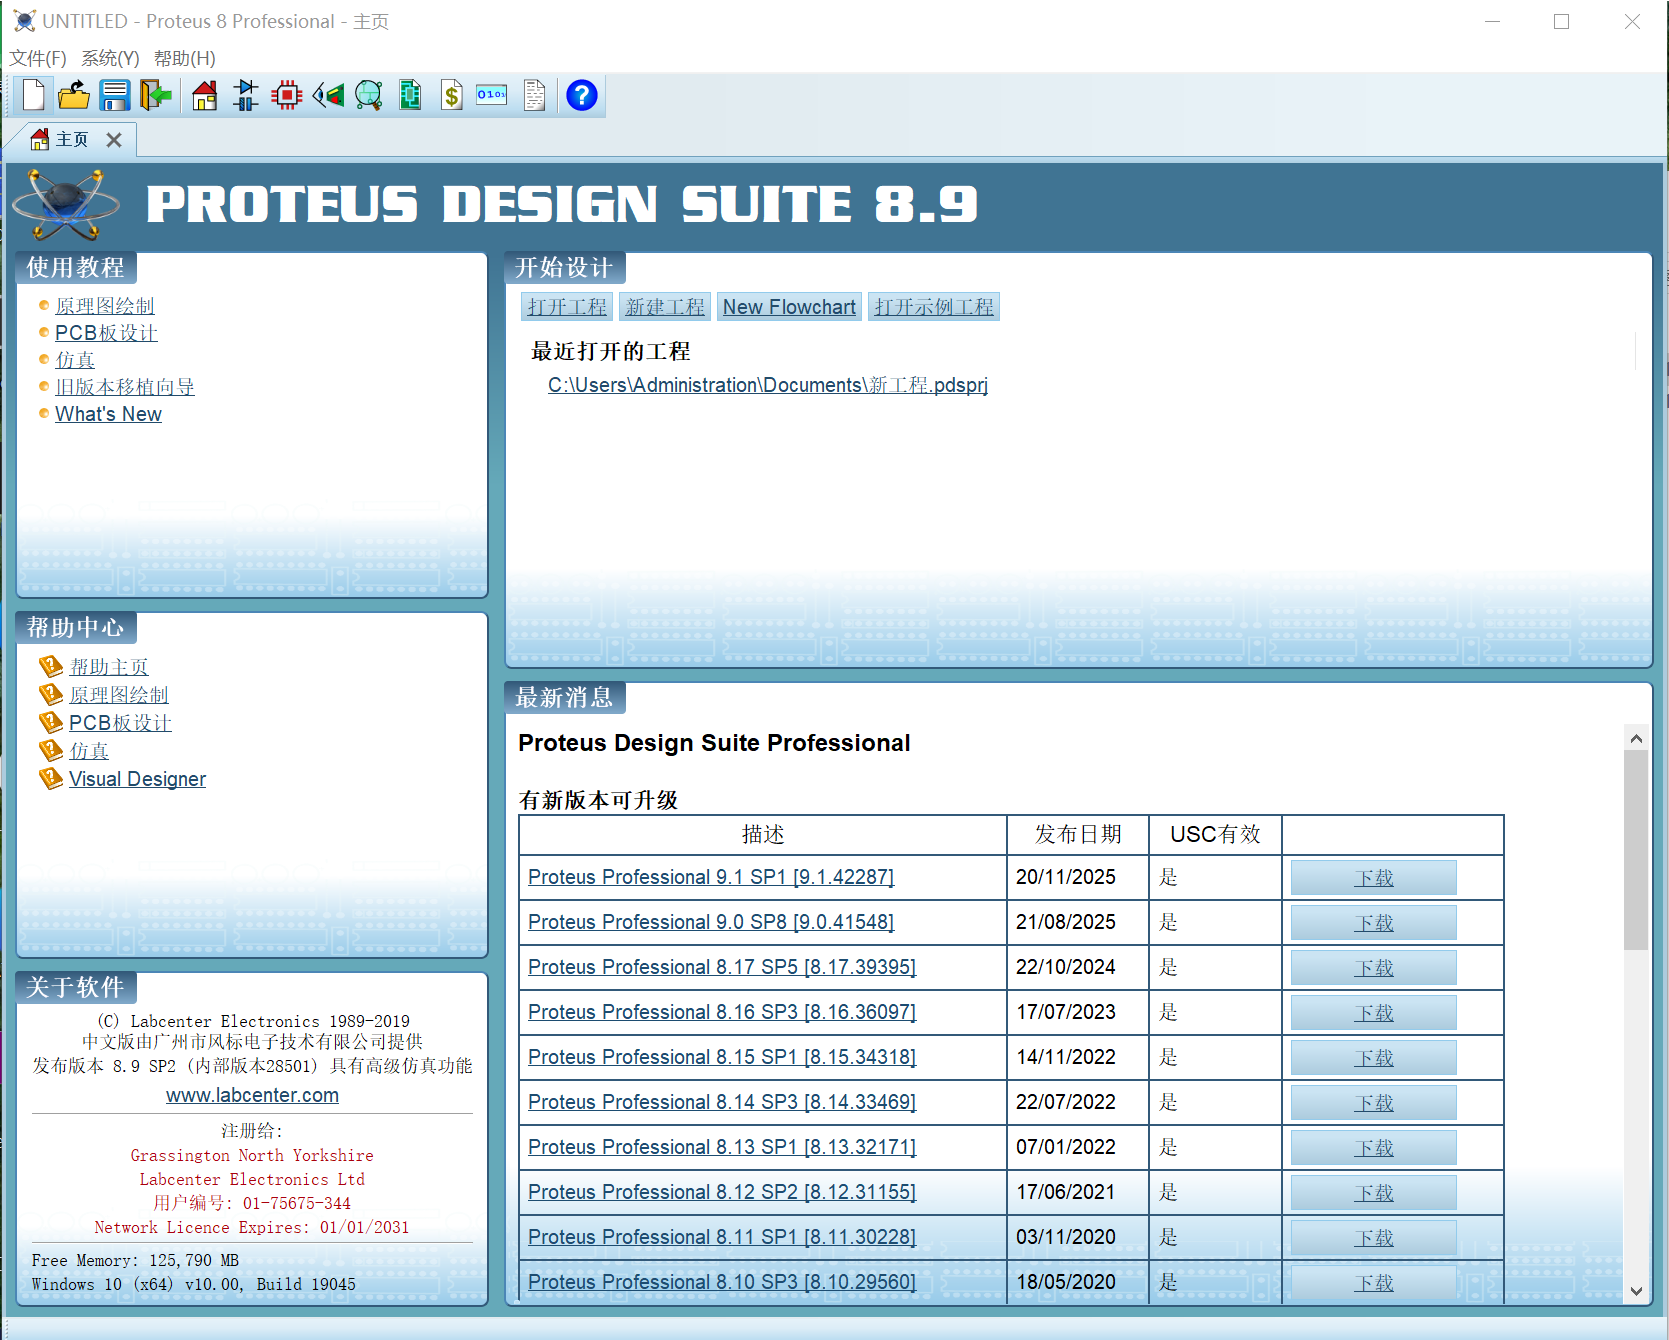Open Proteus Professional 9.0 SP8 link
1669x1340 pixels.
tap(711, 922)
